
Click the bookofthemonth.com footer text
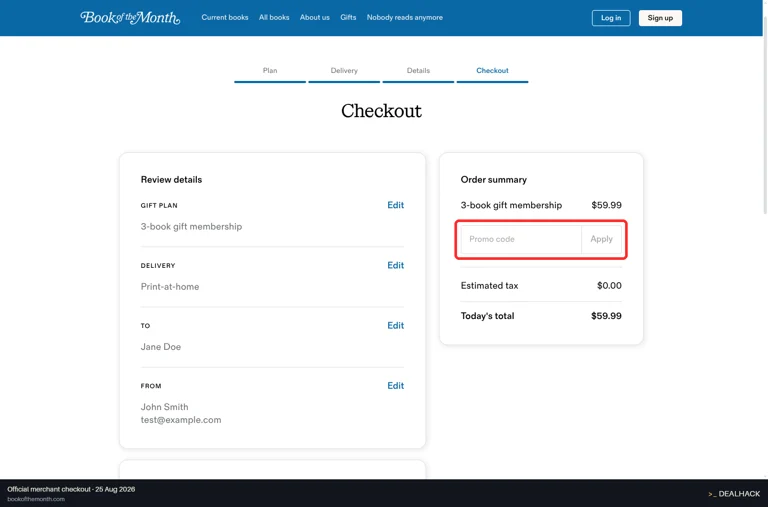(36, 499)
